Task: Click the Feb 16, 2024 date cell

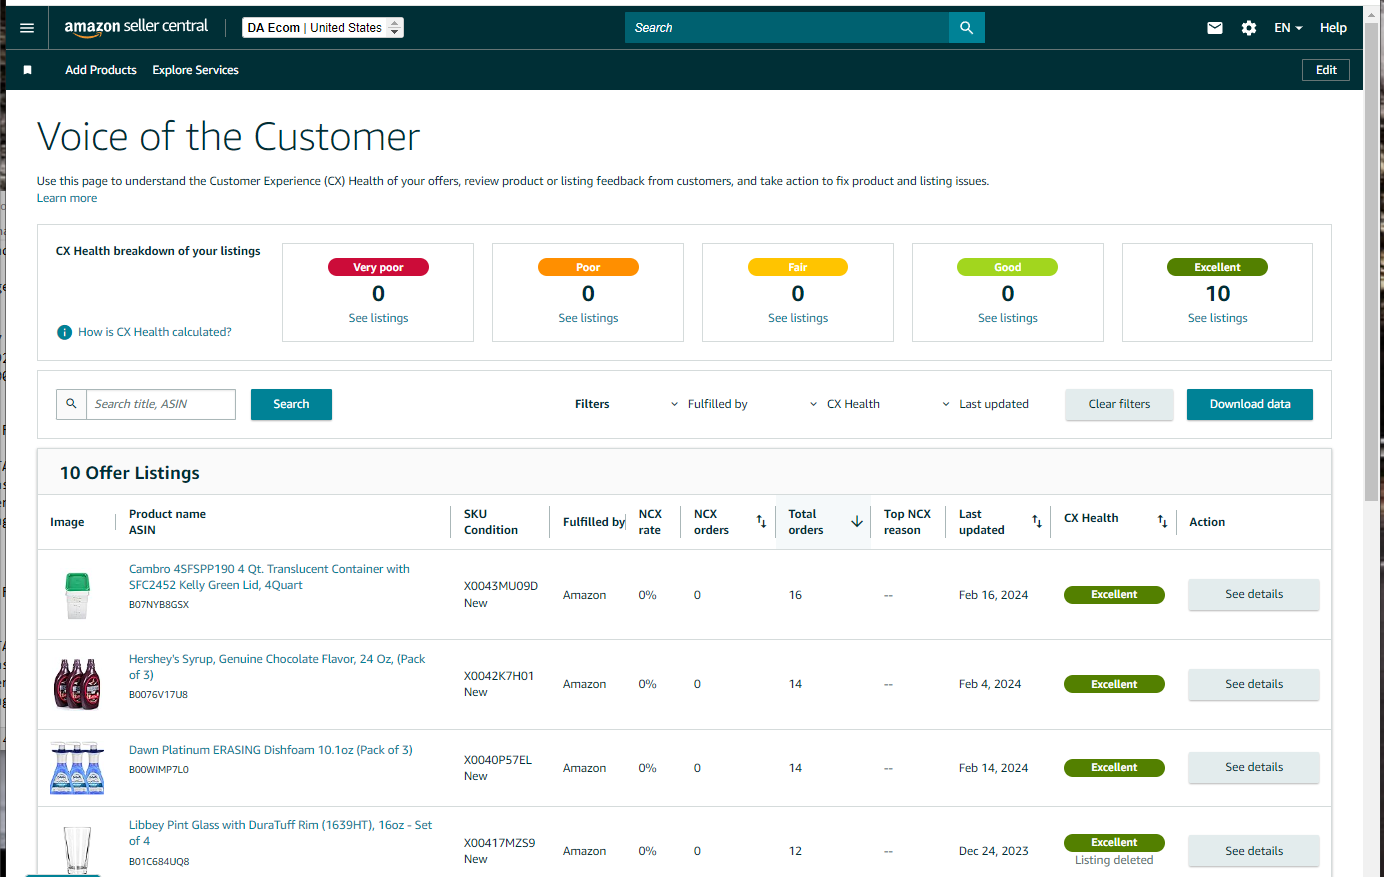Action: [x=993, y=595]
